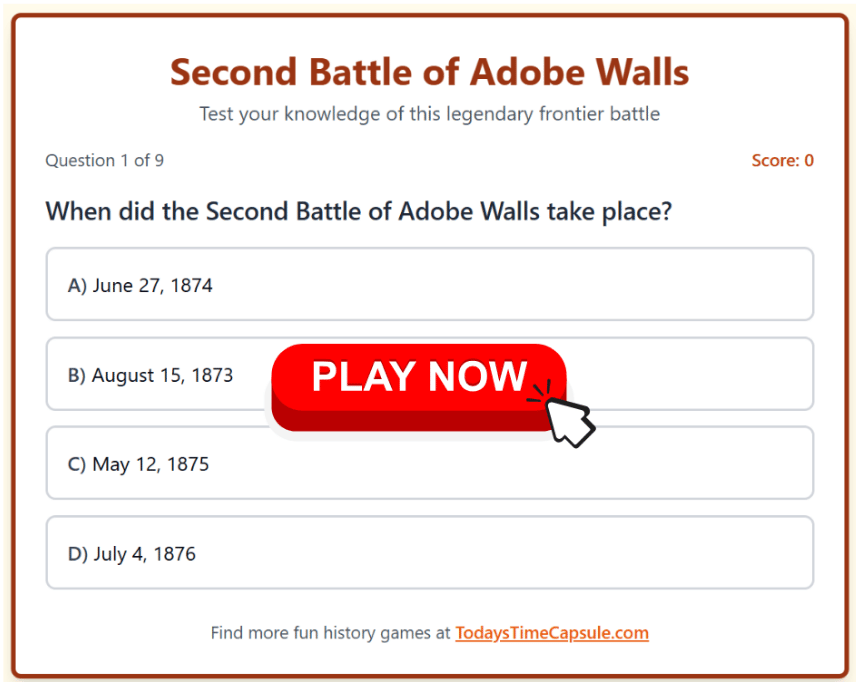This screenshot has width=856, height=682.
Task: Click the 'A)' letter label of first option
Action: tap(77, 286)
